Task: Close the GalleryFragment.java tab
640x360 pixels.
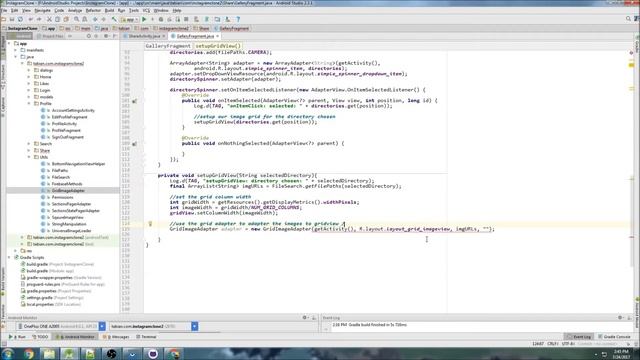Action: click(x=218, y=36)
